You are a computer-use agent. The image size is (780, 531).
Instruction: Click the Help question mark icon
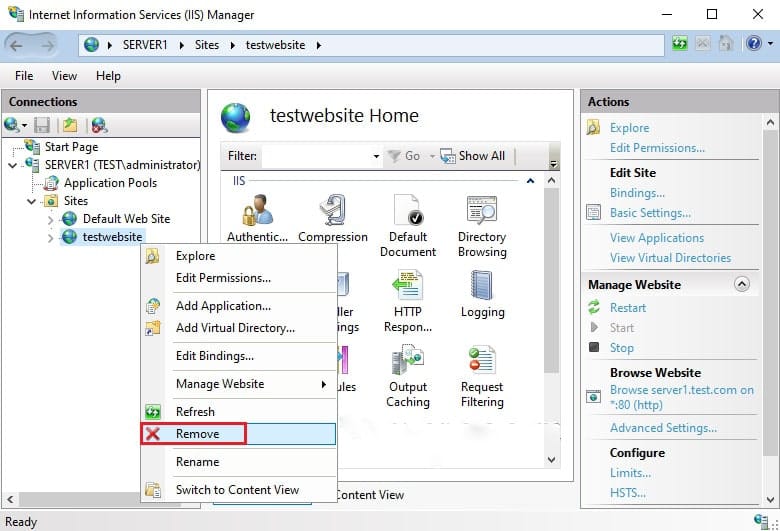pyautogui.click(x=754, y=44)
